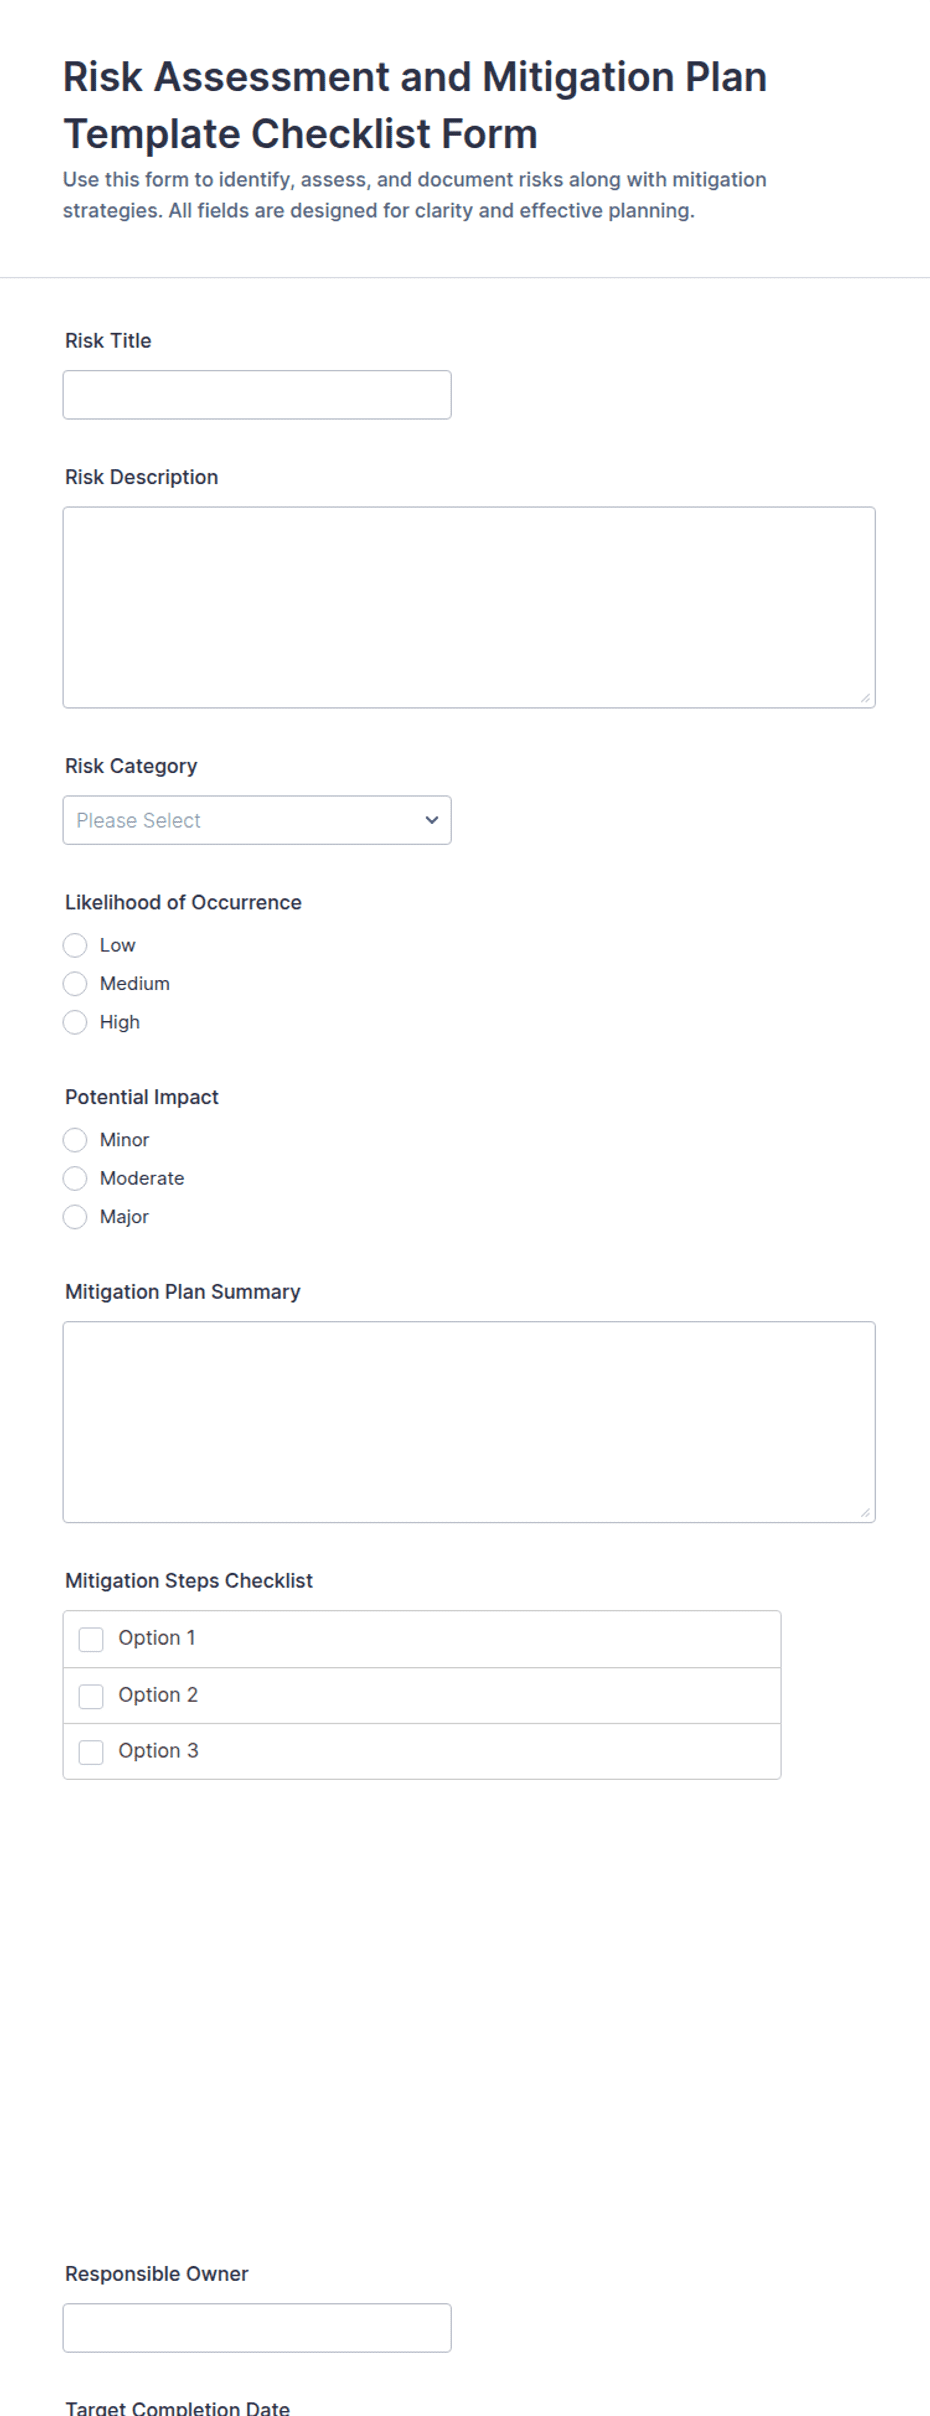
Task: Click the Risk Title input field
Action: [x=257, y=395]
